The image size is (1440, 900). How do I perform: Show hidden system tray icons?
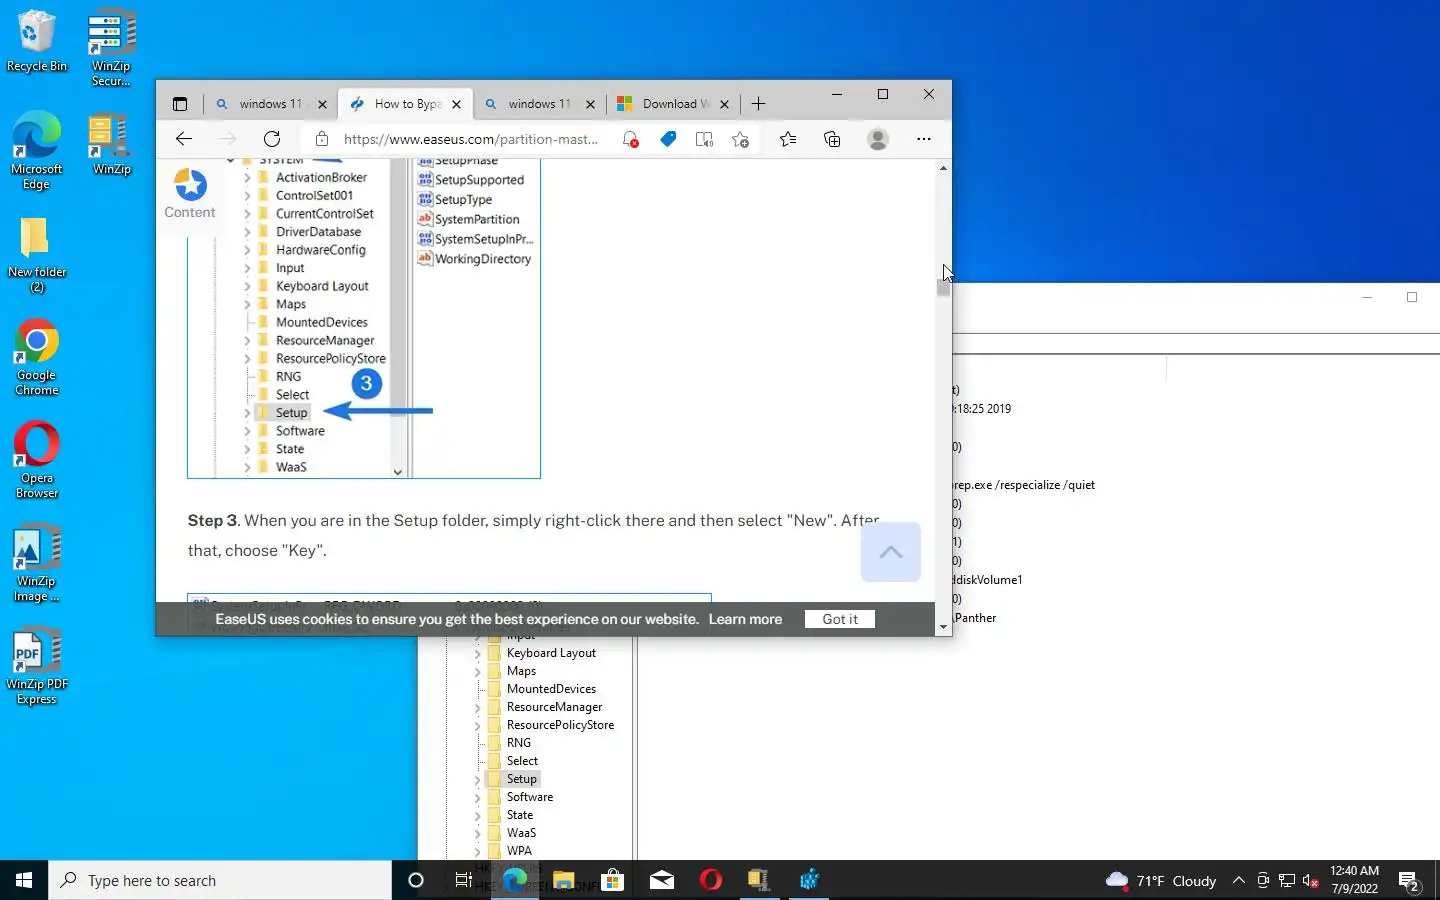coord(1239,881)
